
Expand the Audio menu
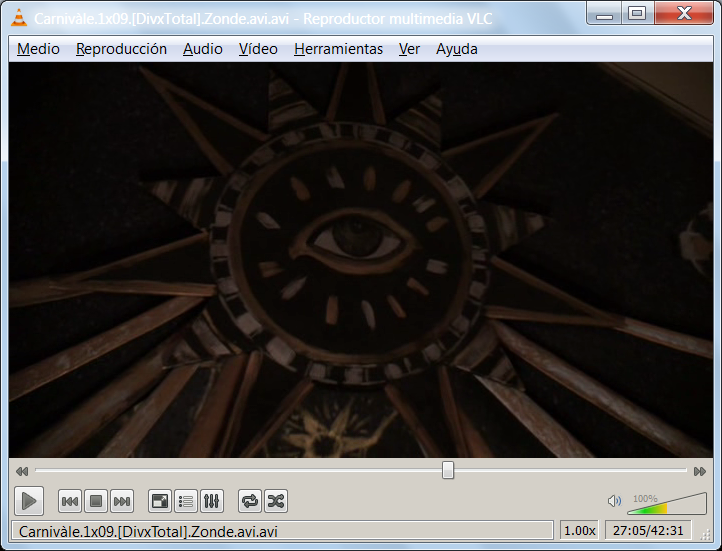(x=203, y=49)
